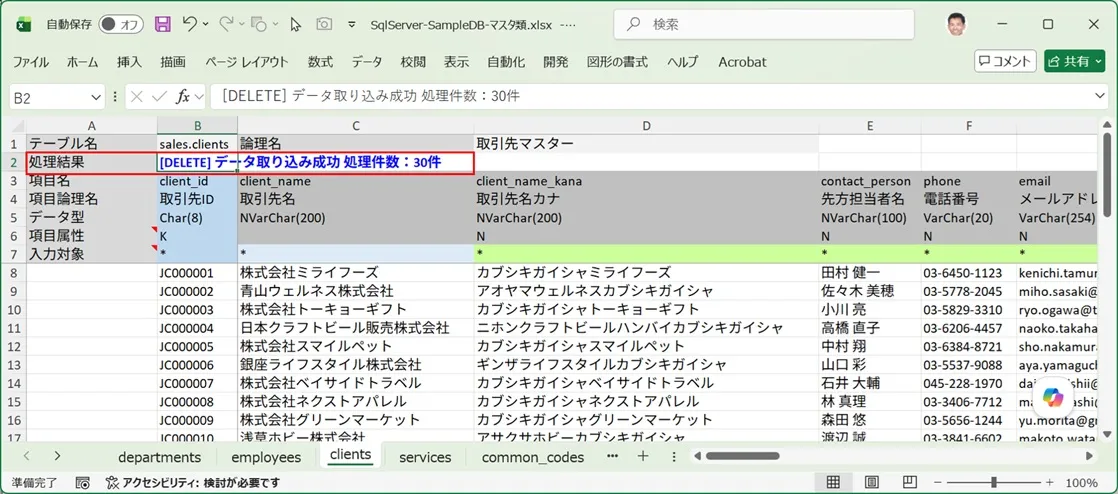Click the Save floppy disk icon
Image resolution: width=1118 pixels, height=494 pixels.
163,24
